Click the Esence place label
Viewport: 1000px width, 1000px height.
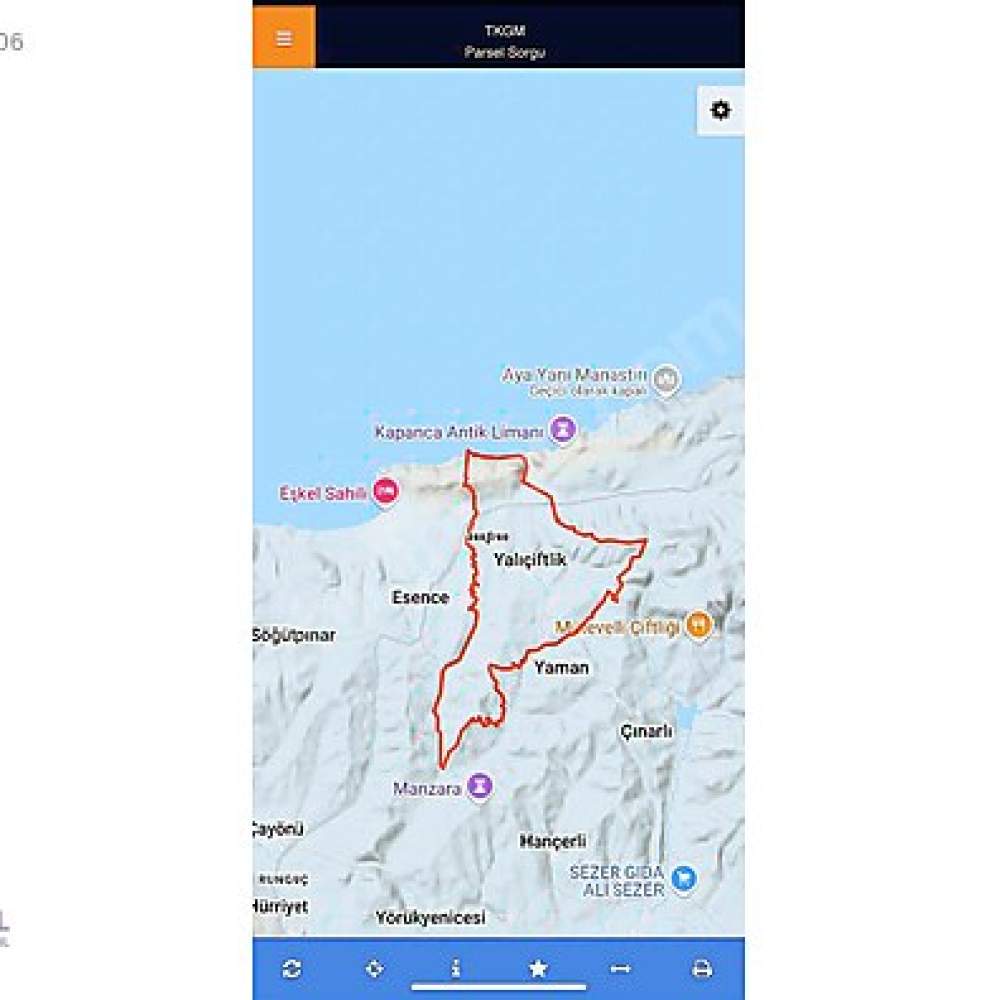[420, 598]
